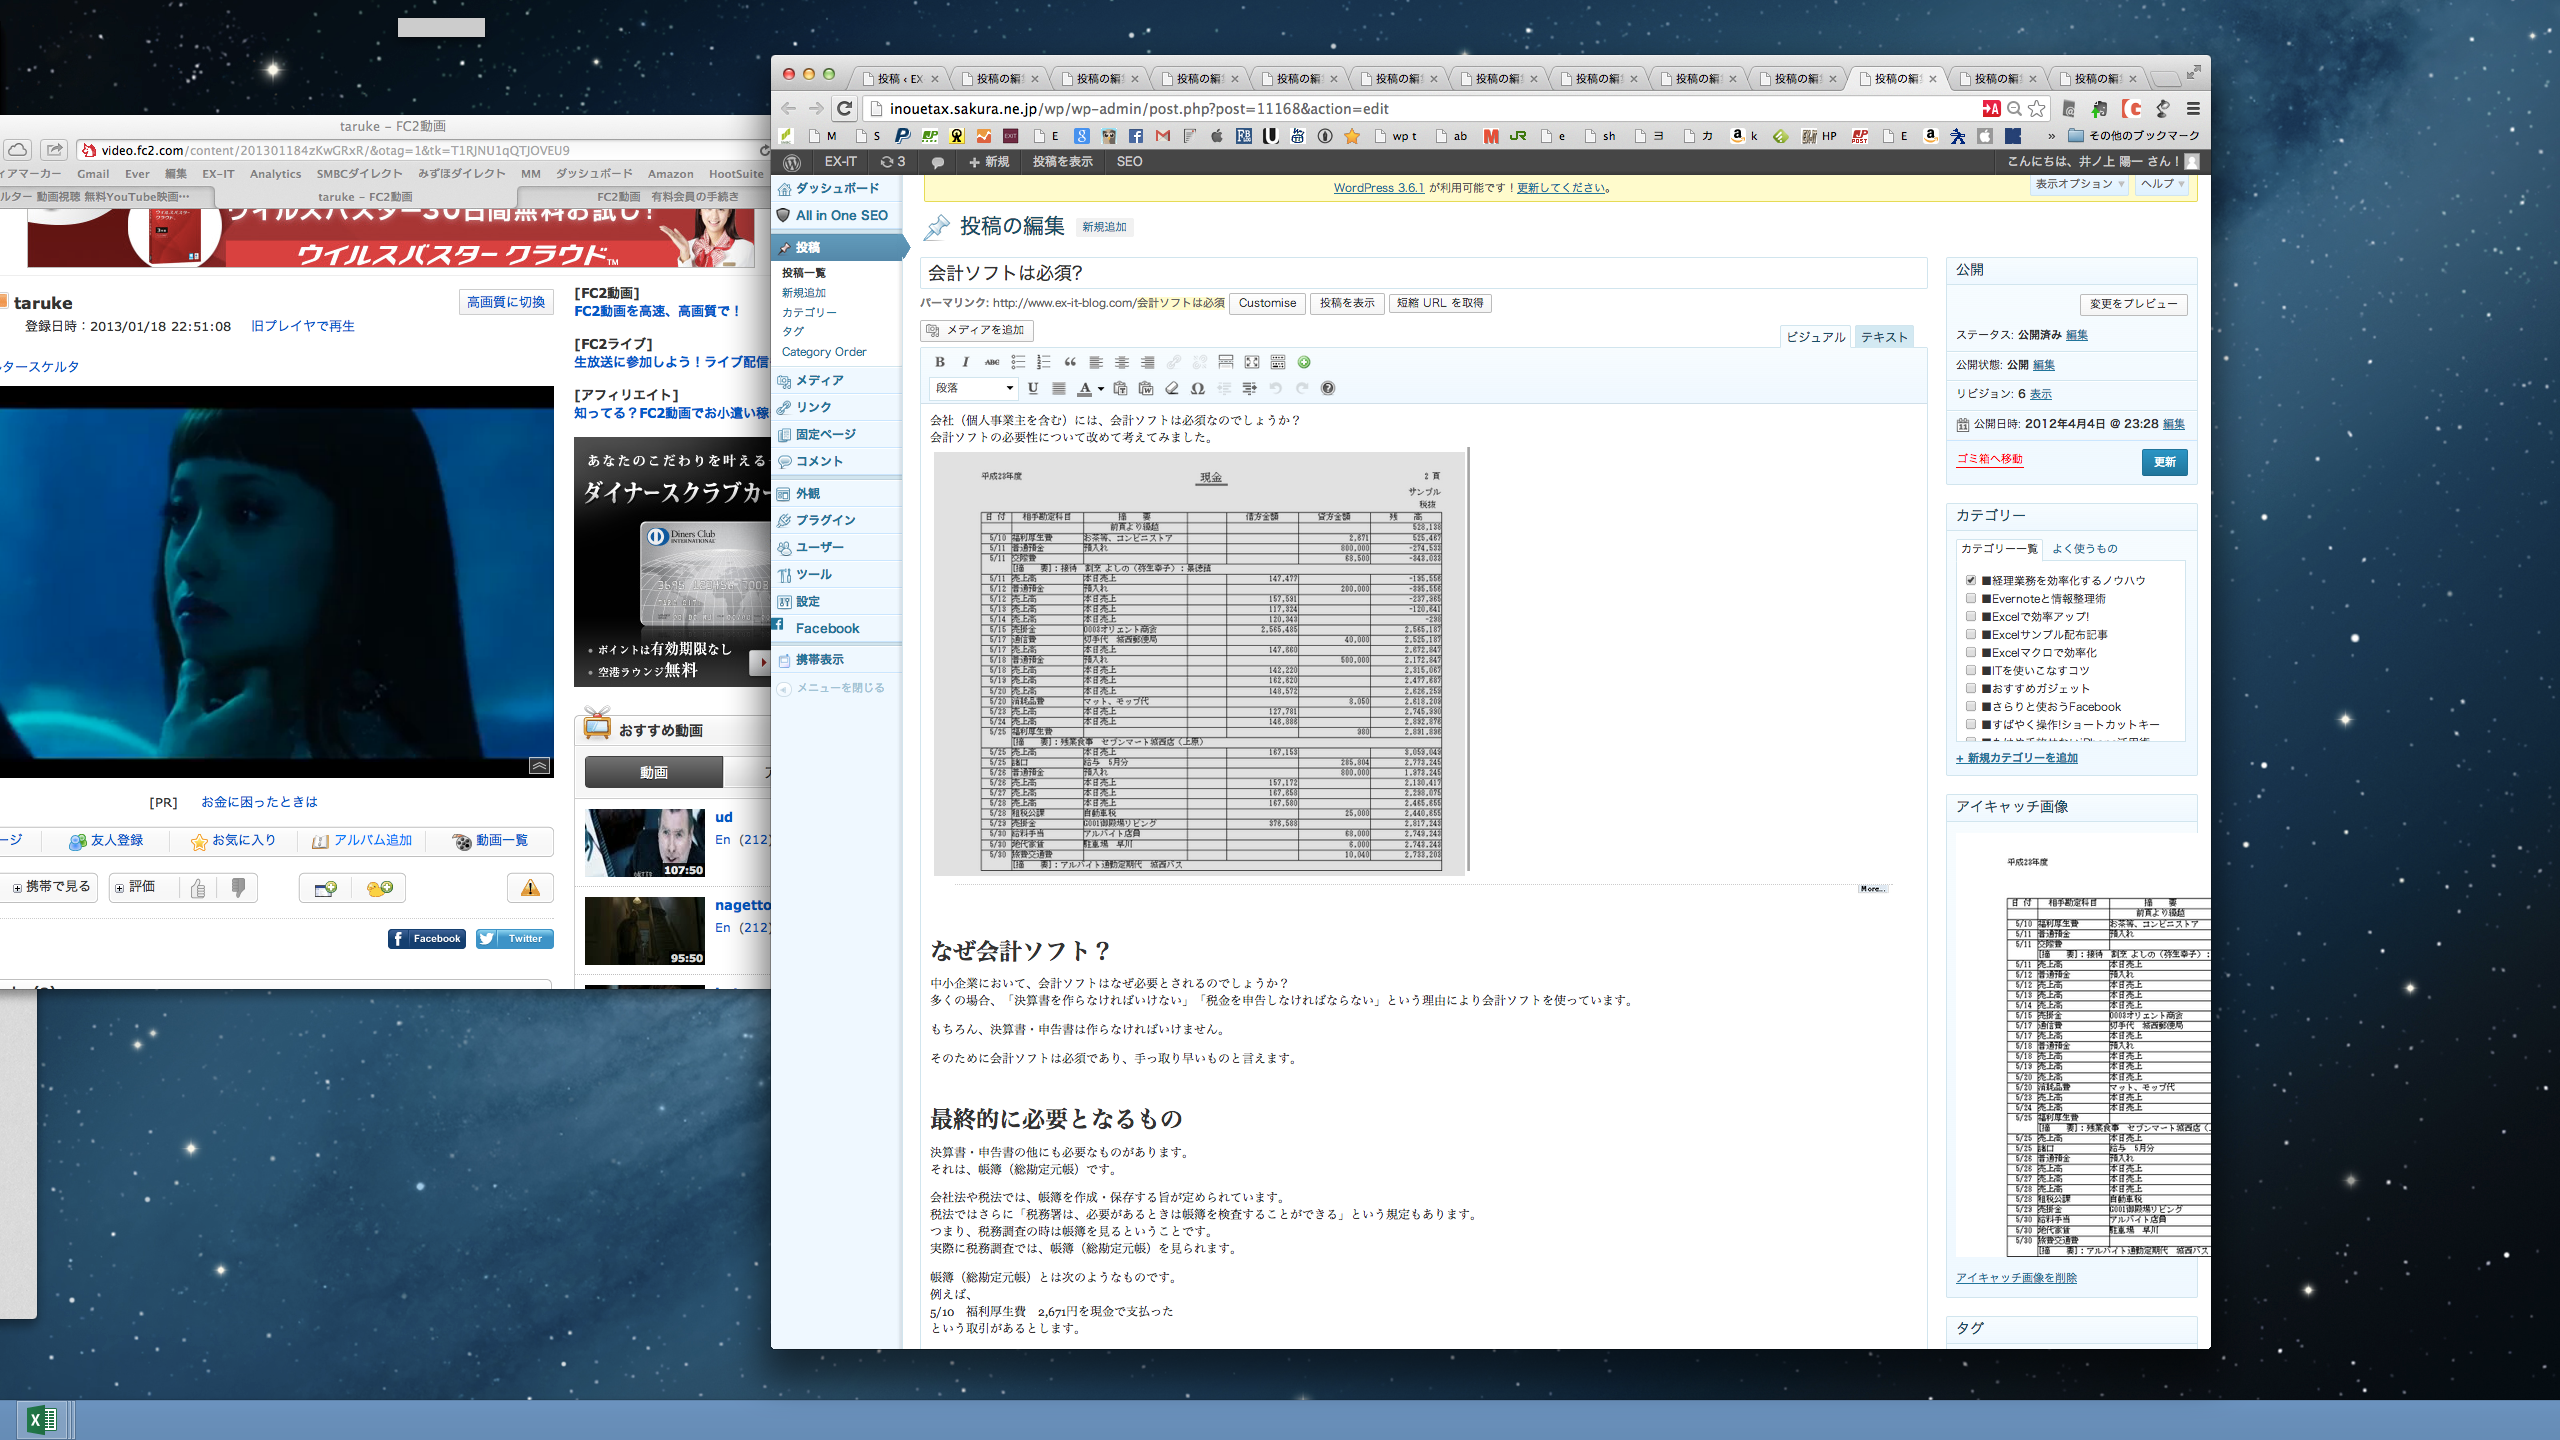Click the 短縮 URL を取得 button

point(1440,303)
